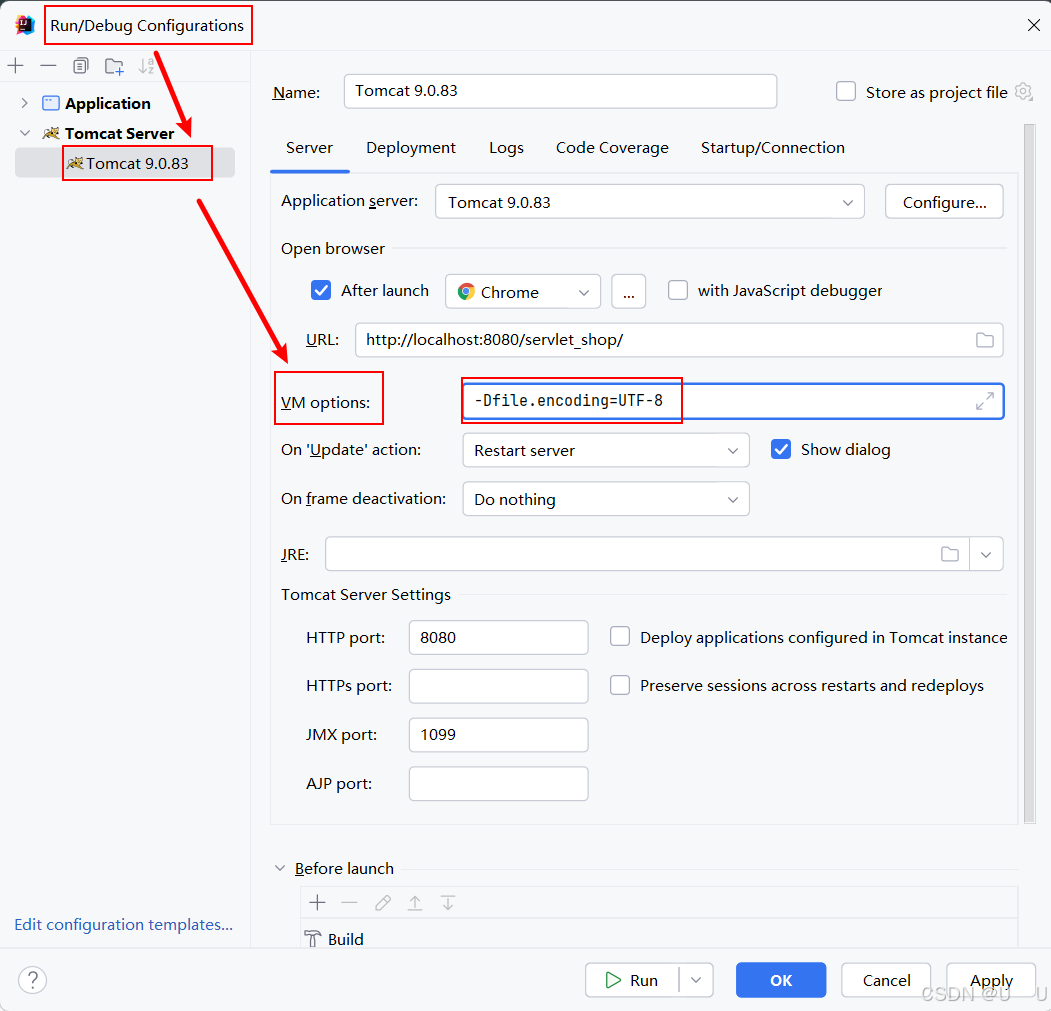The image size is (1051, 1011).
Task: Focus the AJP port field
Action: point(499,784)
